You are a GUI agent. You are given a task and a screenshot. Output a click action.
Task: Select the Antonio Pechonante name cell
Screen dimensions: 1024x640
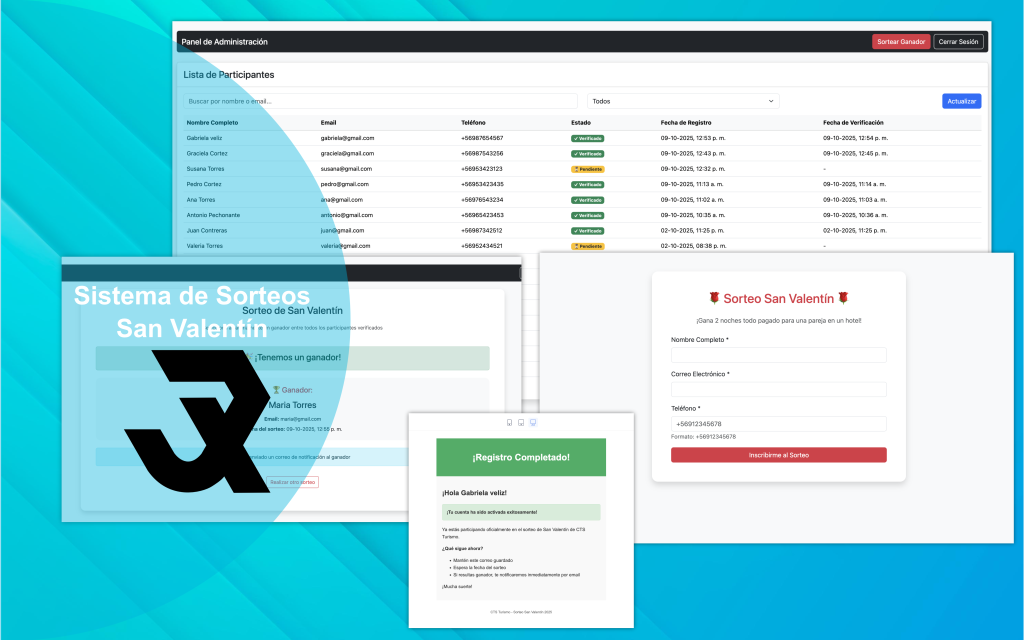pyautogui.click(x=213, y=215)
